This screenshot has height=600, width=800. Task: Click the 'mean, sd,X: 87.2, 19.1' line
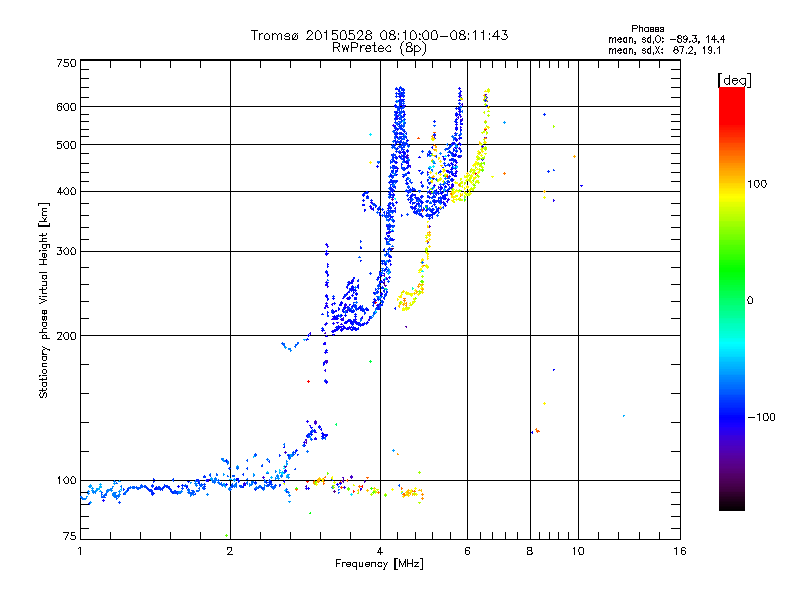[664, 50]
